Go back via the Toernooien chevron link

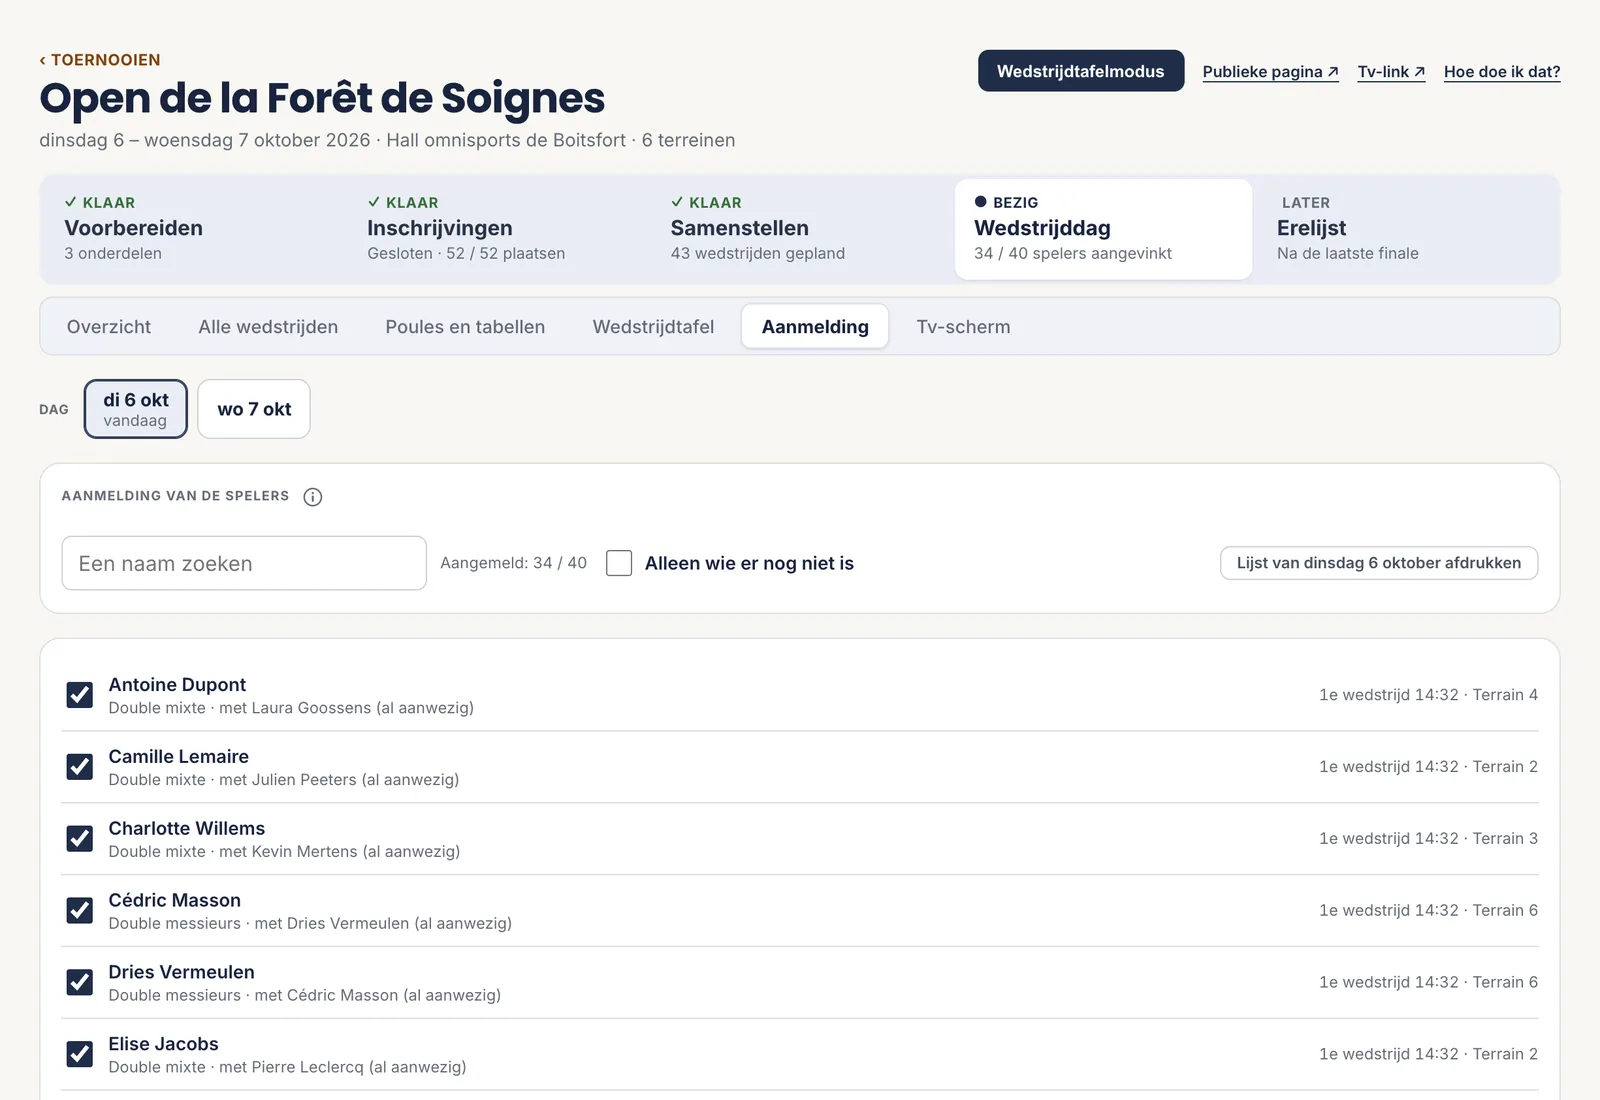100,60
